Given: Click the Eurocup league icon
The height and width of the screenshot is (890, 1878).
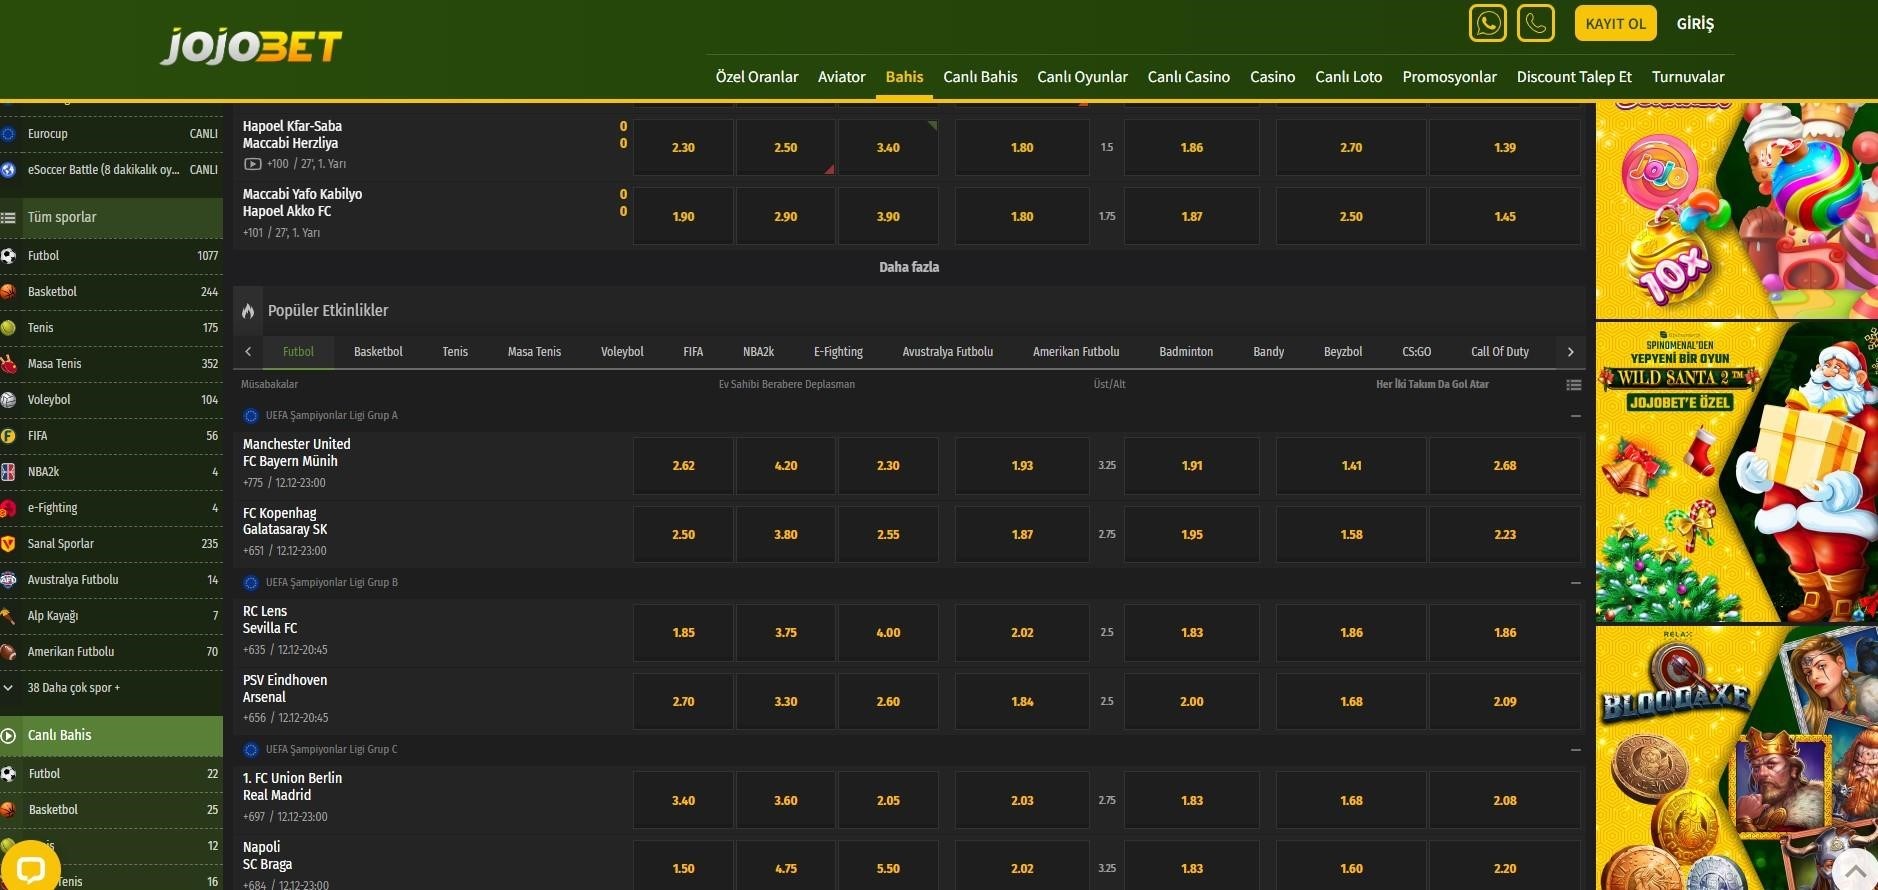Looking at the screenshot, I should pos(9,134).
